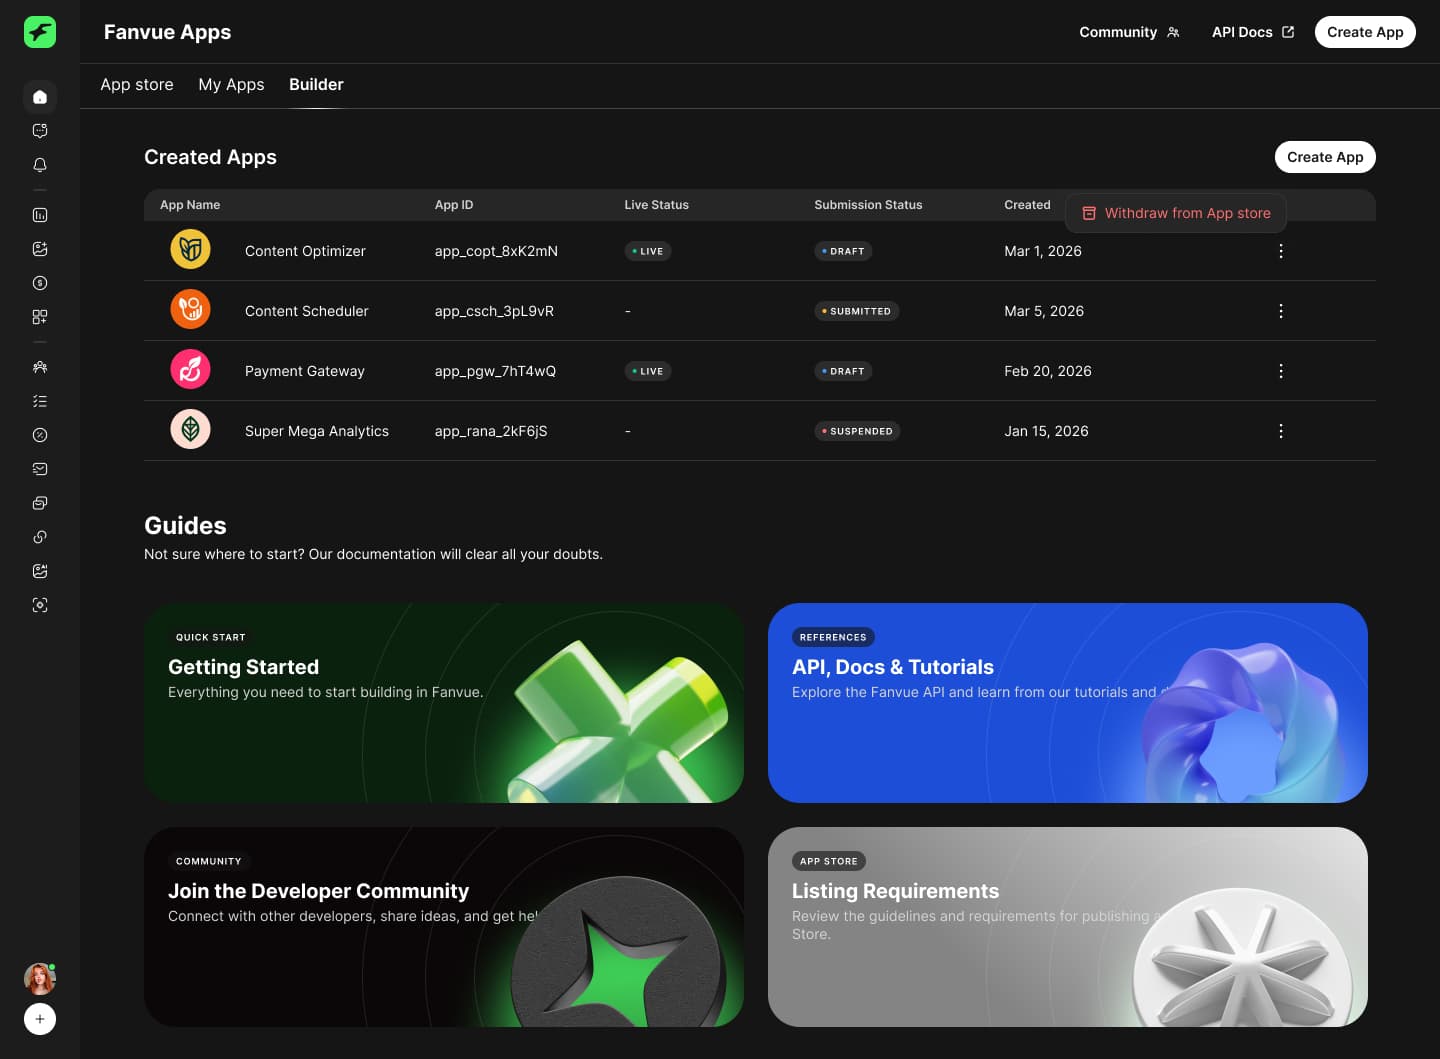Viewport: 1440px width, 1059px height.
Task: Click the DRAFT badge for Payment Gateway
Action: click(843, 371)
